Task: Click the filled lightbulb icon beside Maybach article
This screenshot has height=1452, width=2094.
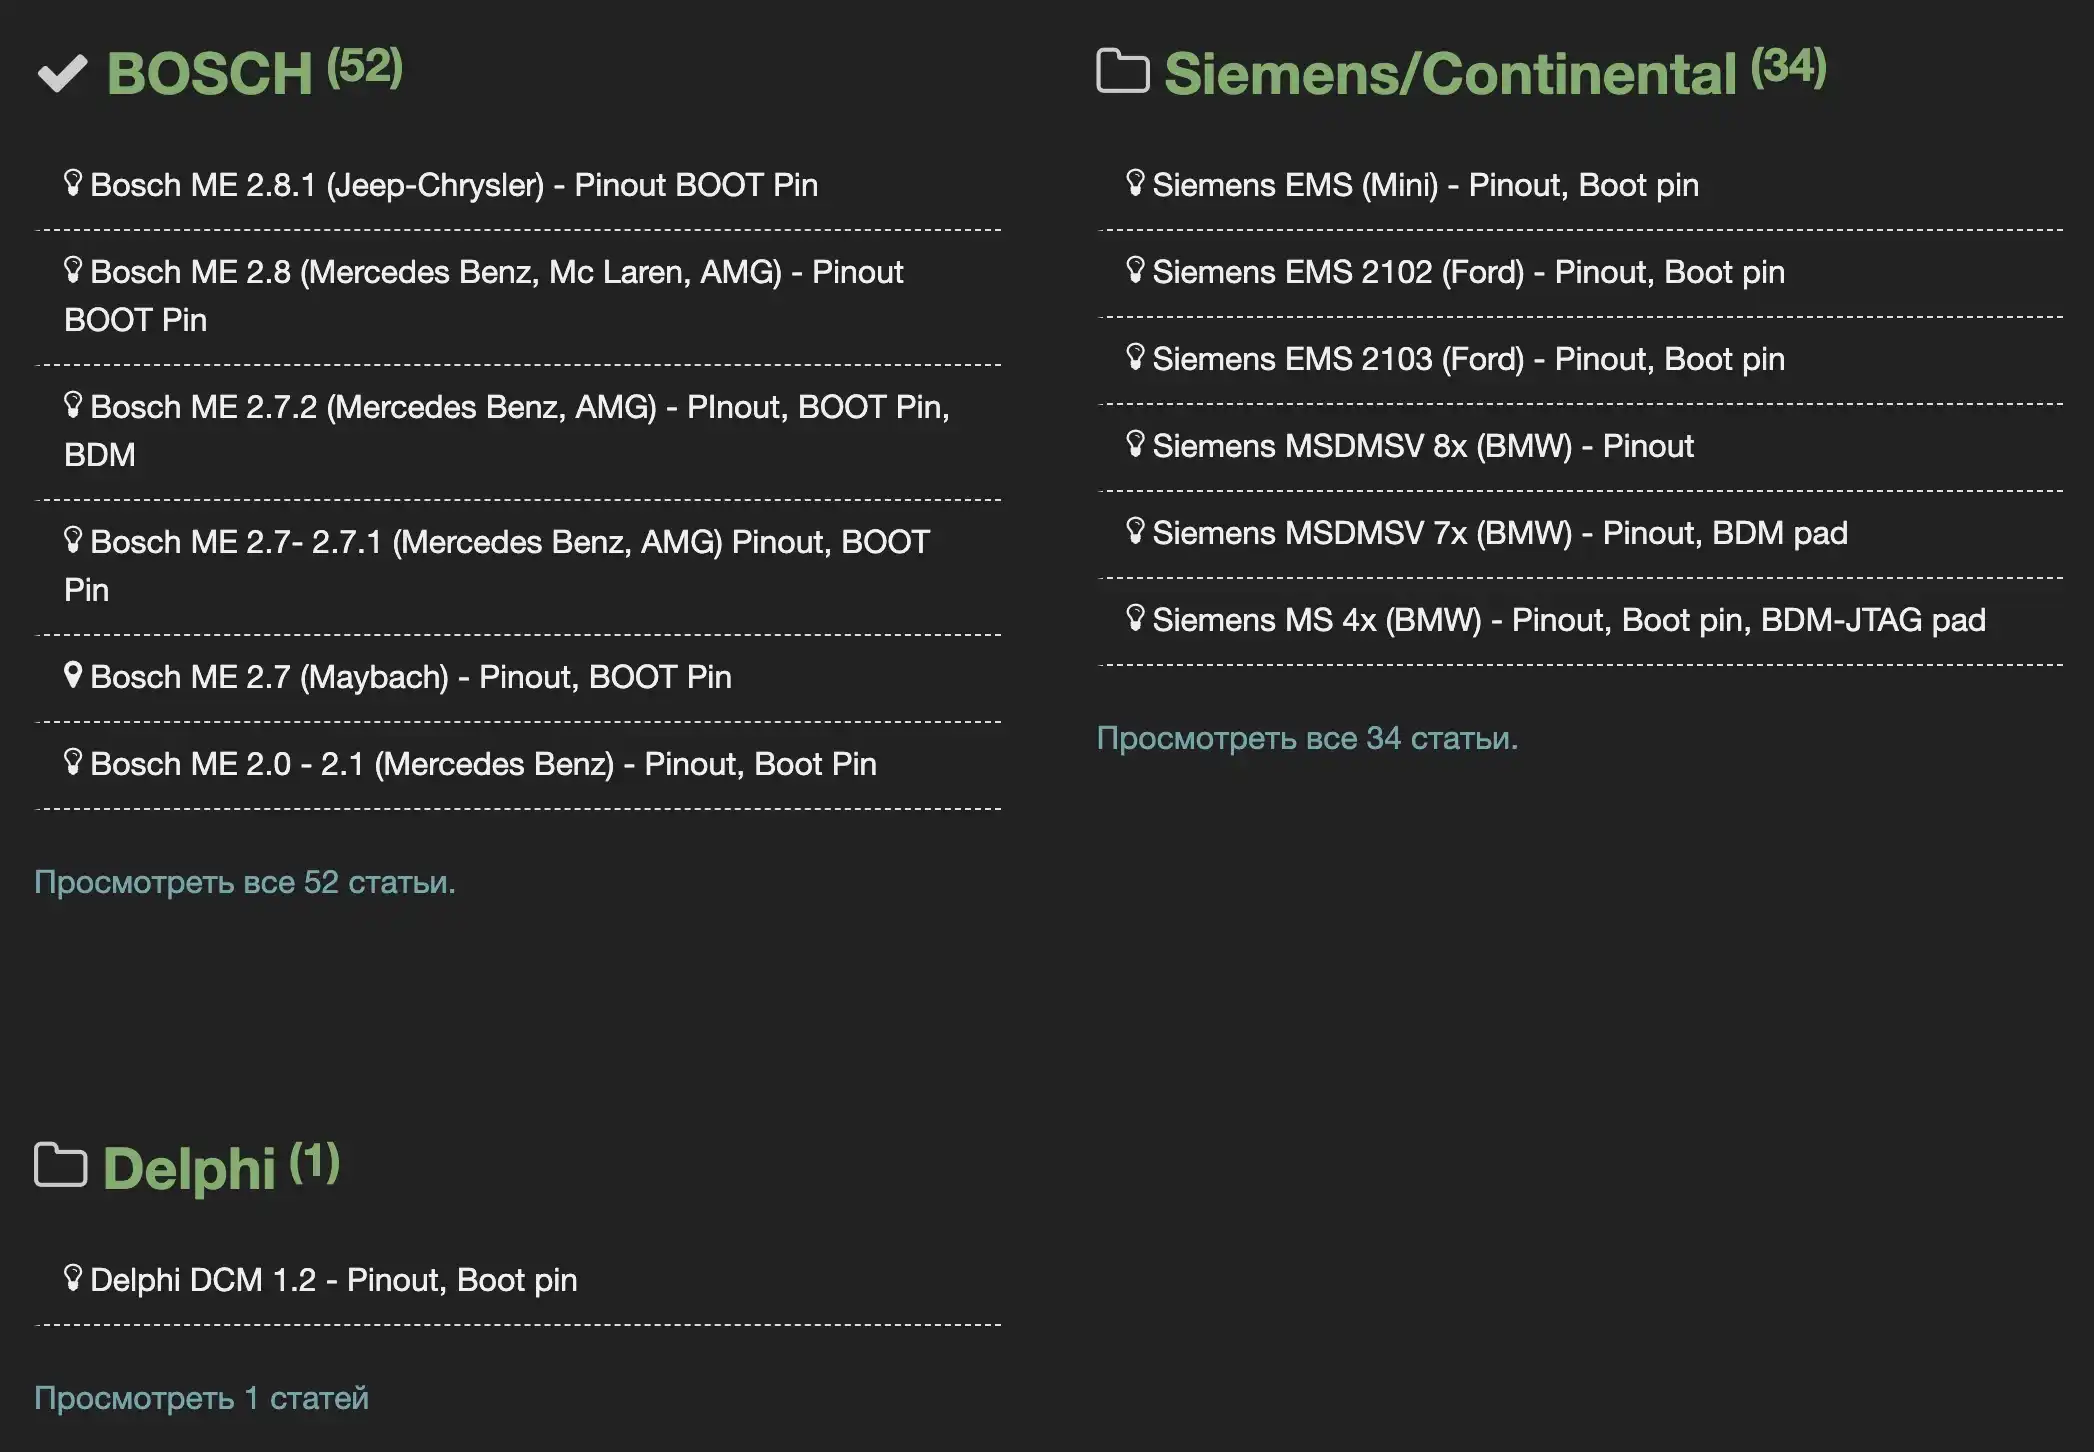Action: [x=72, y=675]
